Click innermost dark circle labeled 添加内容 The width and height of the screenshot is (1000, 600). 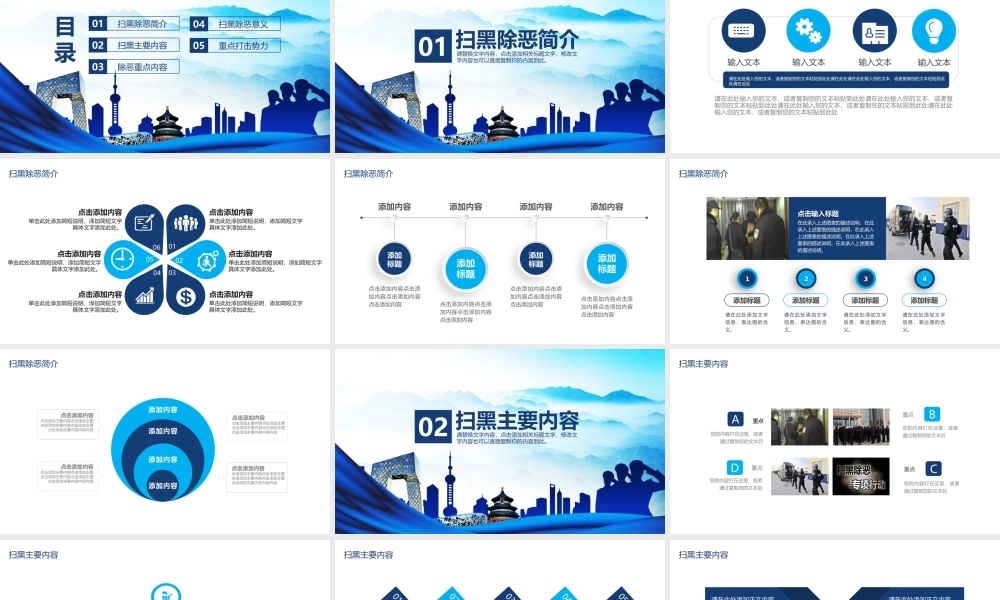pos(163,485)
